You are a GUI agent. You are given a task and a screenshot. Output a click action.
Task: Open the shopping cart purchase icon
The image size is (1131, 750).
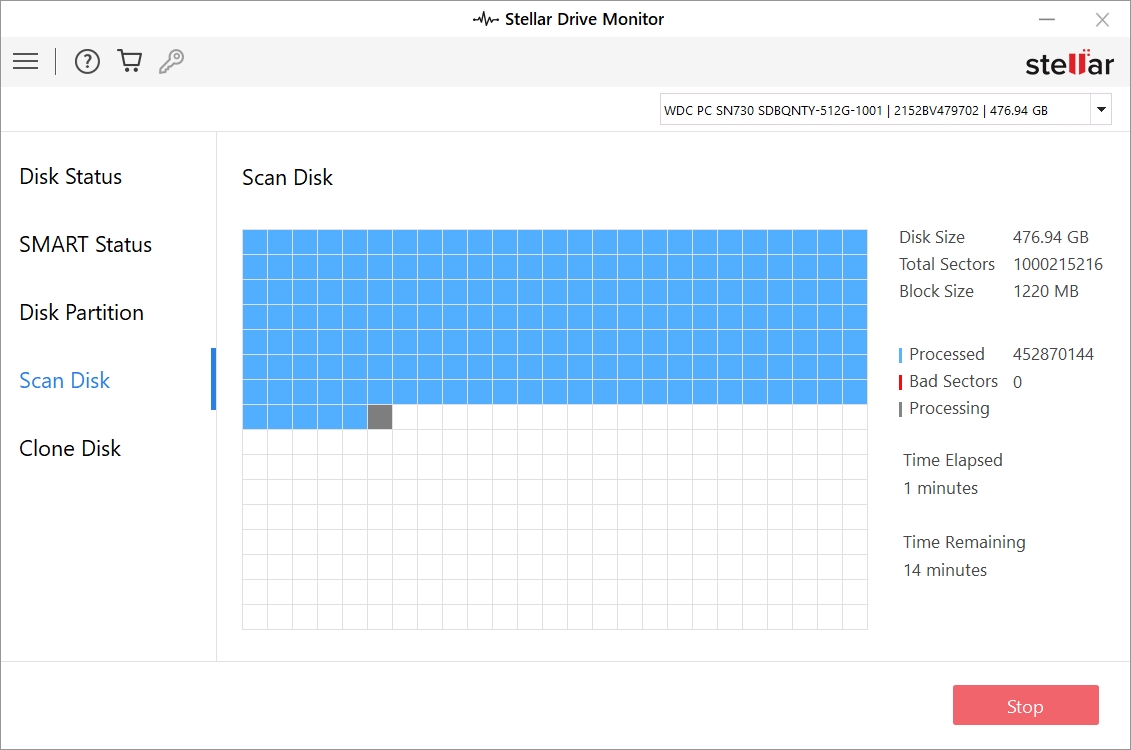[x=130, y=62]
